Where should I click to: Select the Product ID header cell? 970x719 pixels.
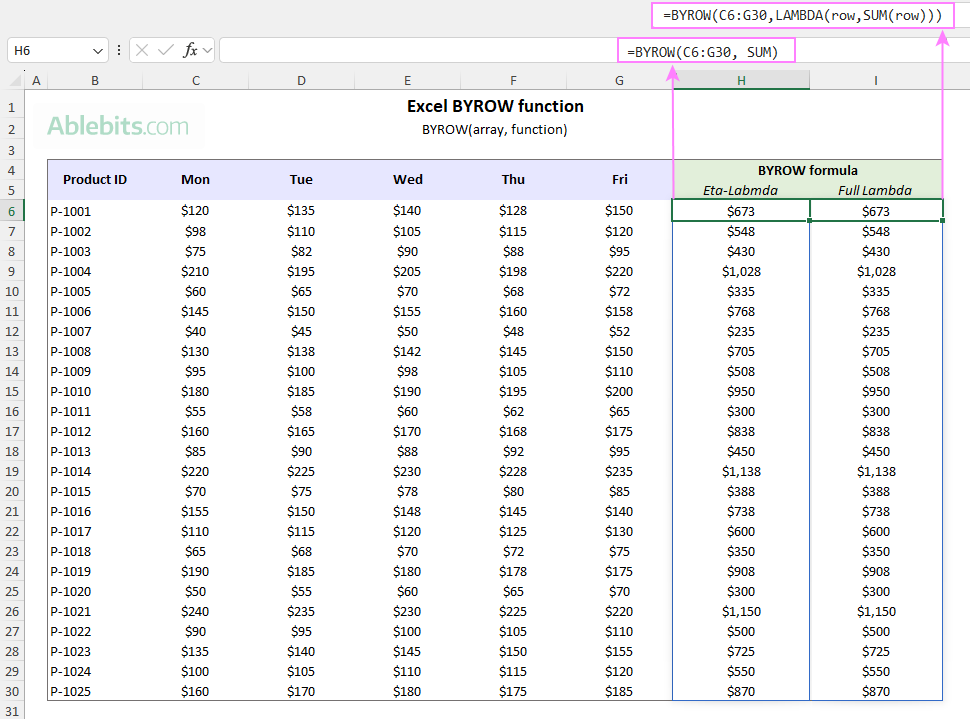[x=95, y=180]
